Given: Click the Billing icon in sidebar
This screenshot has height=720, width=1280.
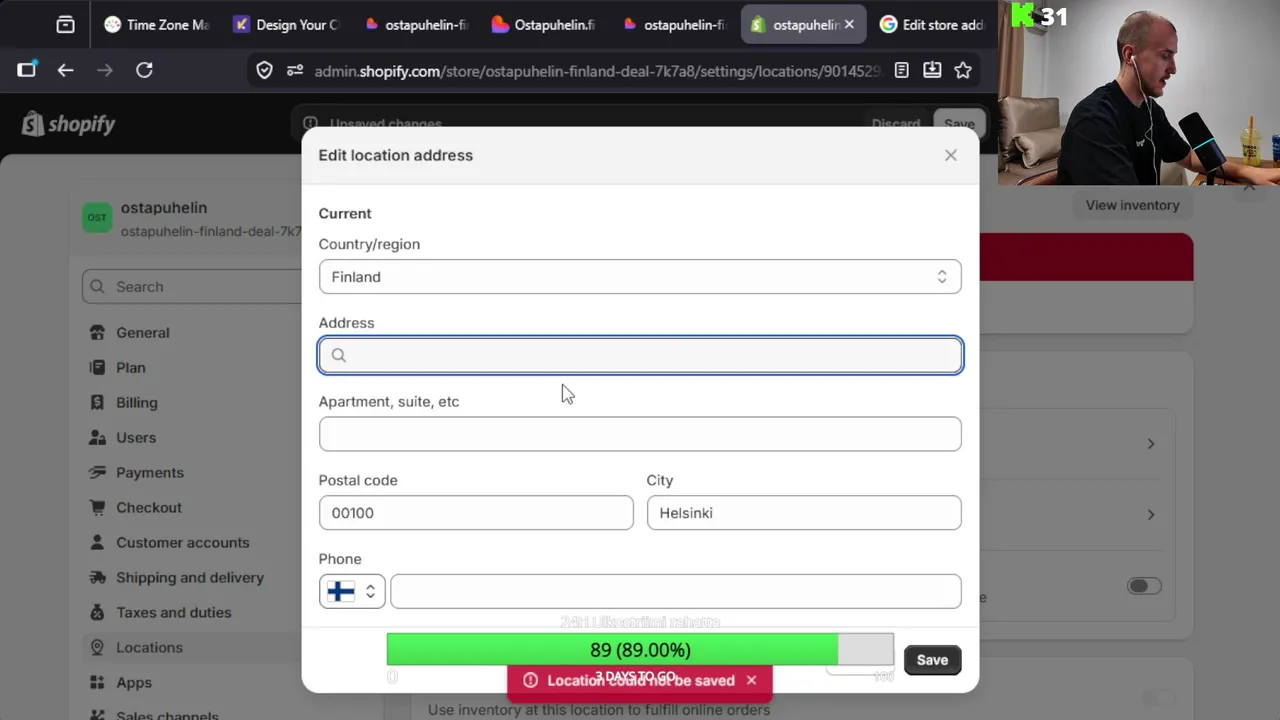Looking at the screenshot, I should coord(97,402).
